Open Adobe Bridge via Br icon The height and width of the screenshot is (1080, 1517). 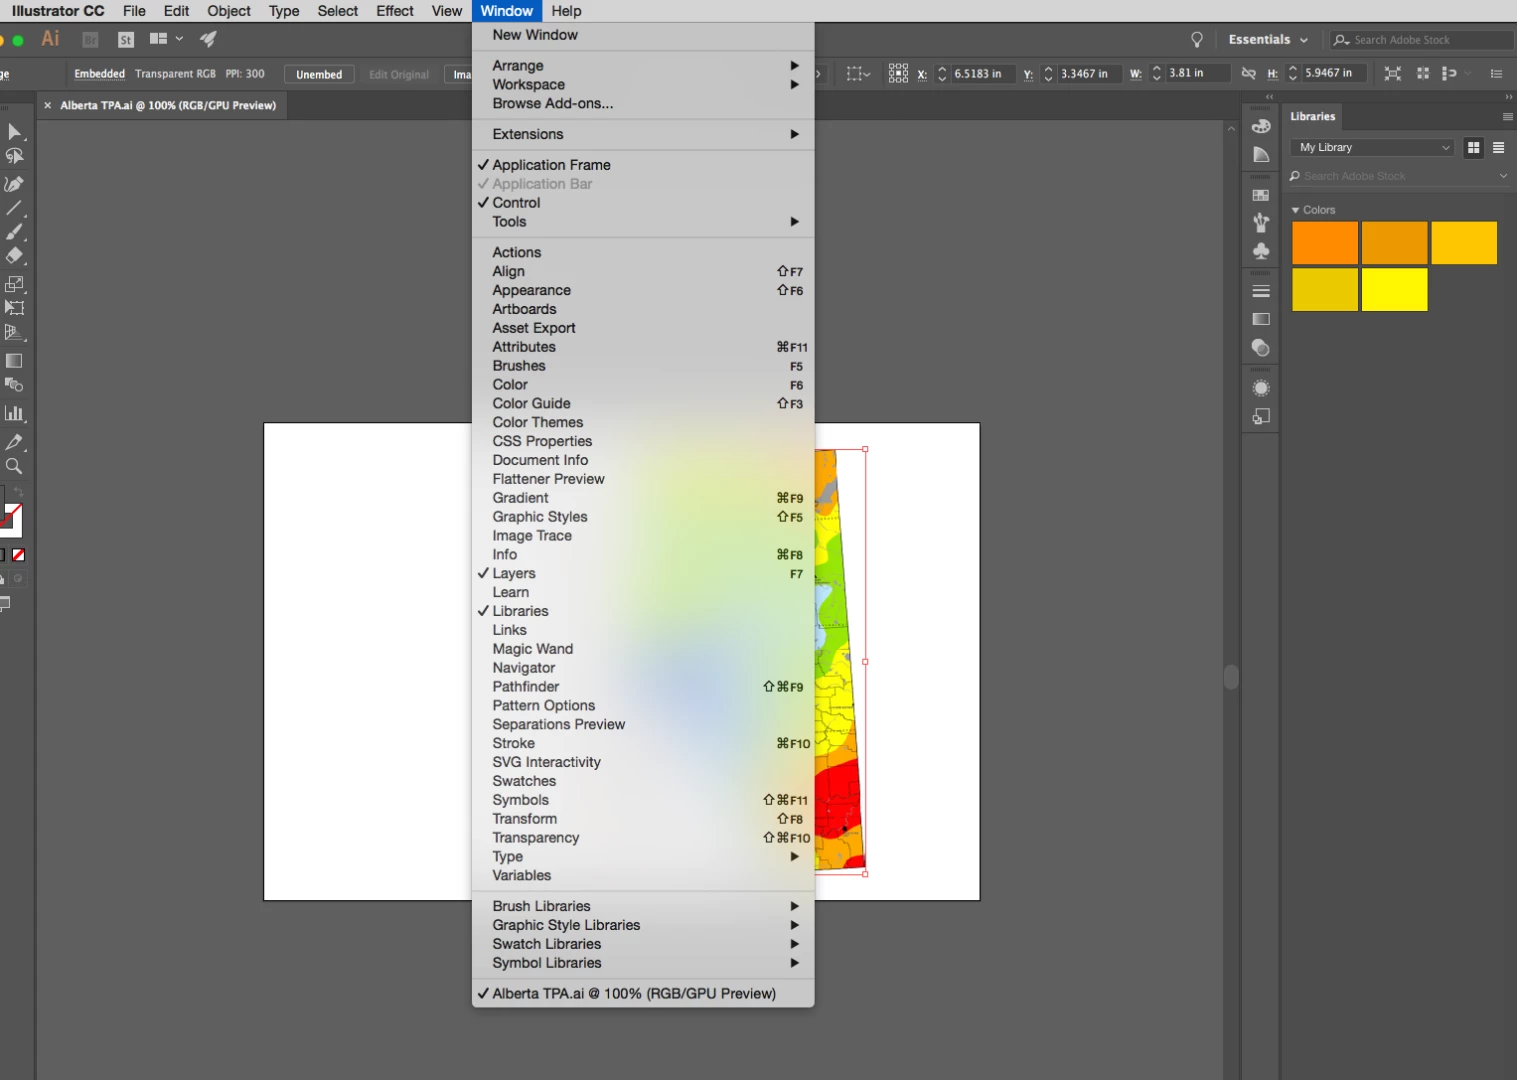[x=90, y=40]
